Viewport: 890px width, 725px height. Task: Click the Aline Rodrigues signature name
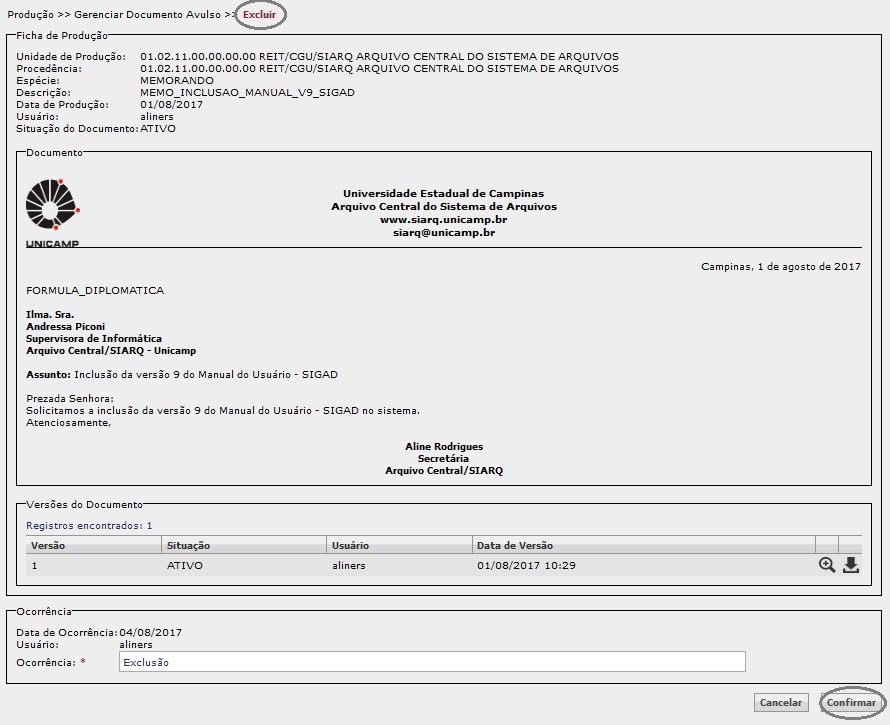tap(444, 447)
